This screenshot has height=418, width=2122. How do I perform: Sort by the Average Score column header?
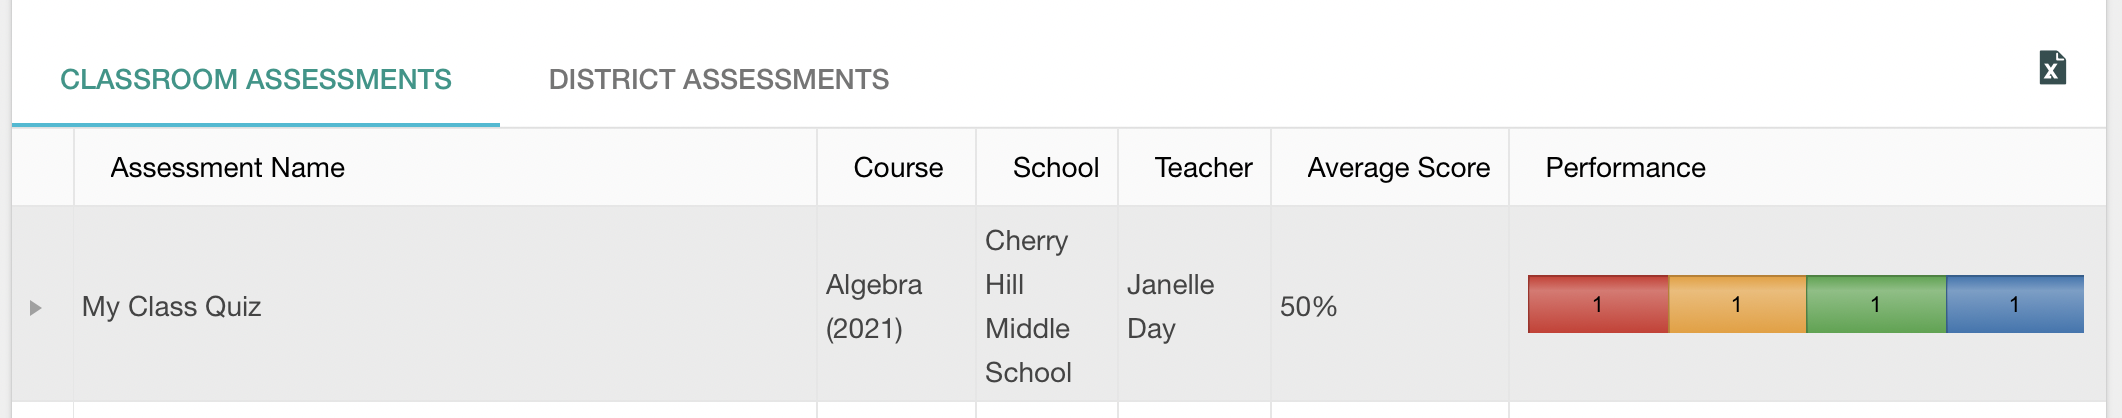coord(1398,167)
